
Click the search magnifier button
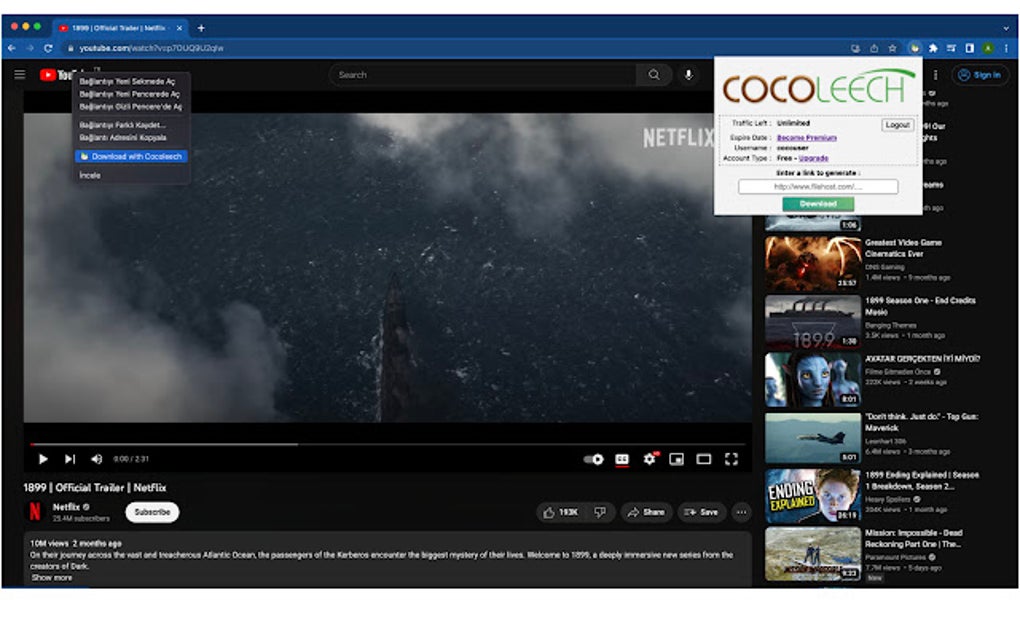pos(654,75)
